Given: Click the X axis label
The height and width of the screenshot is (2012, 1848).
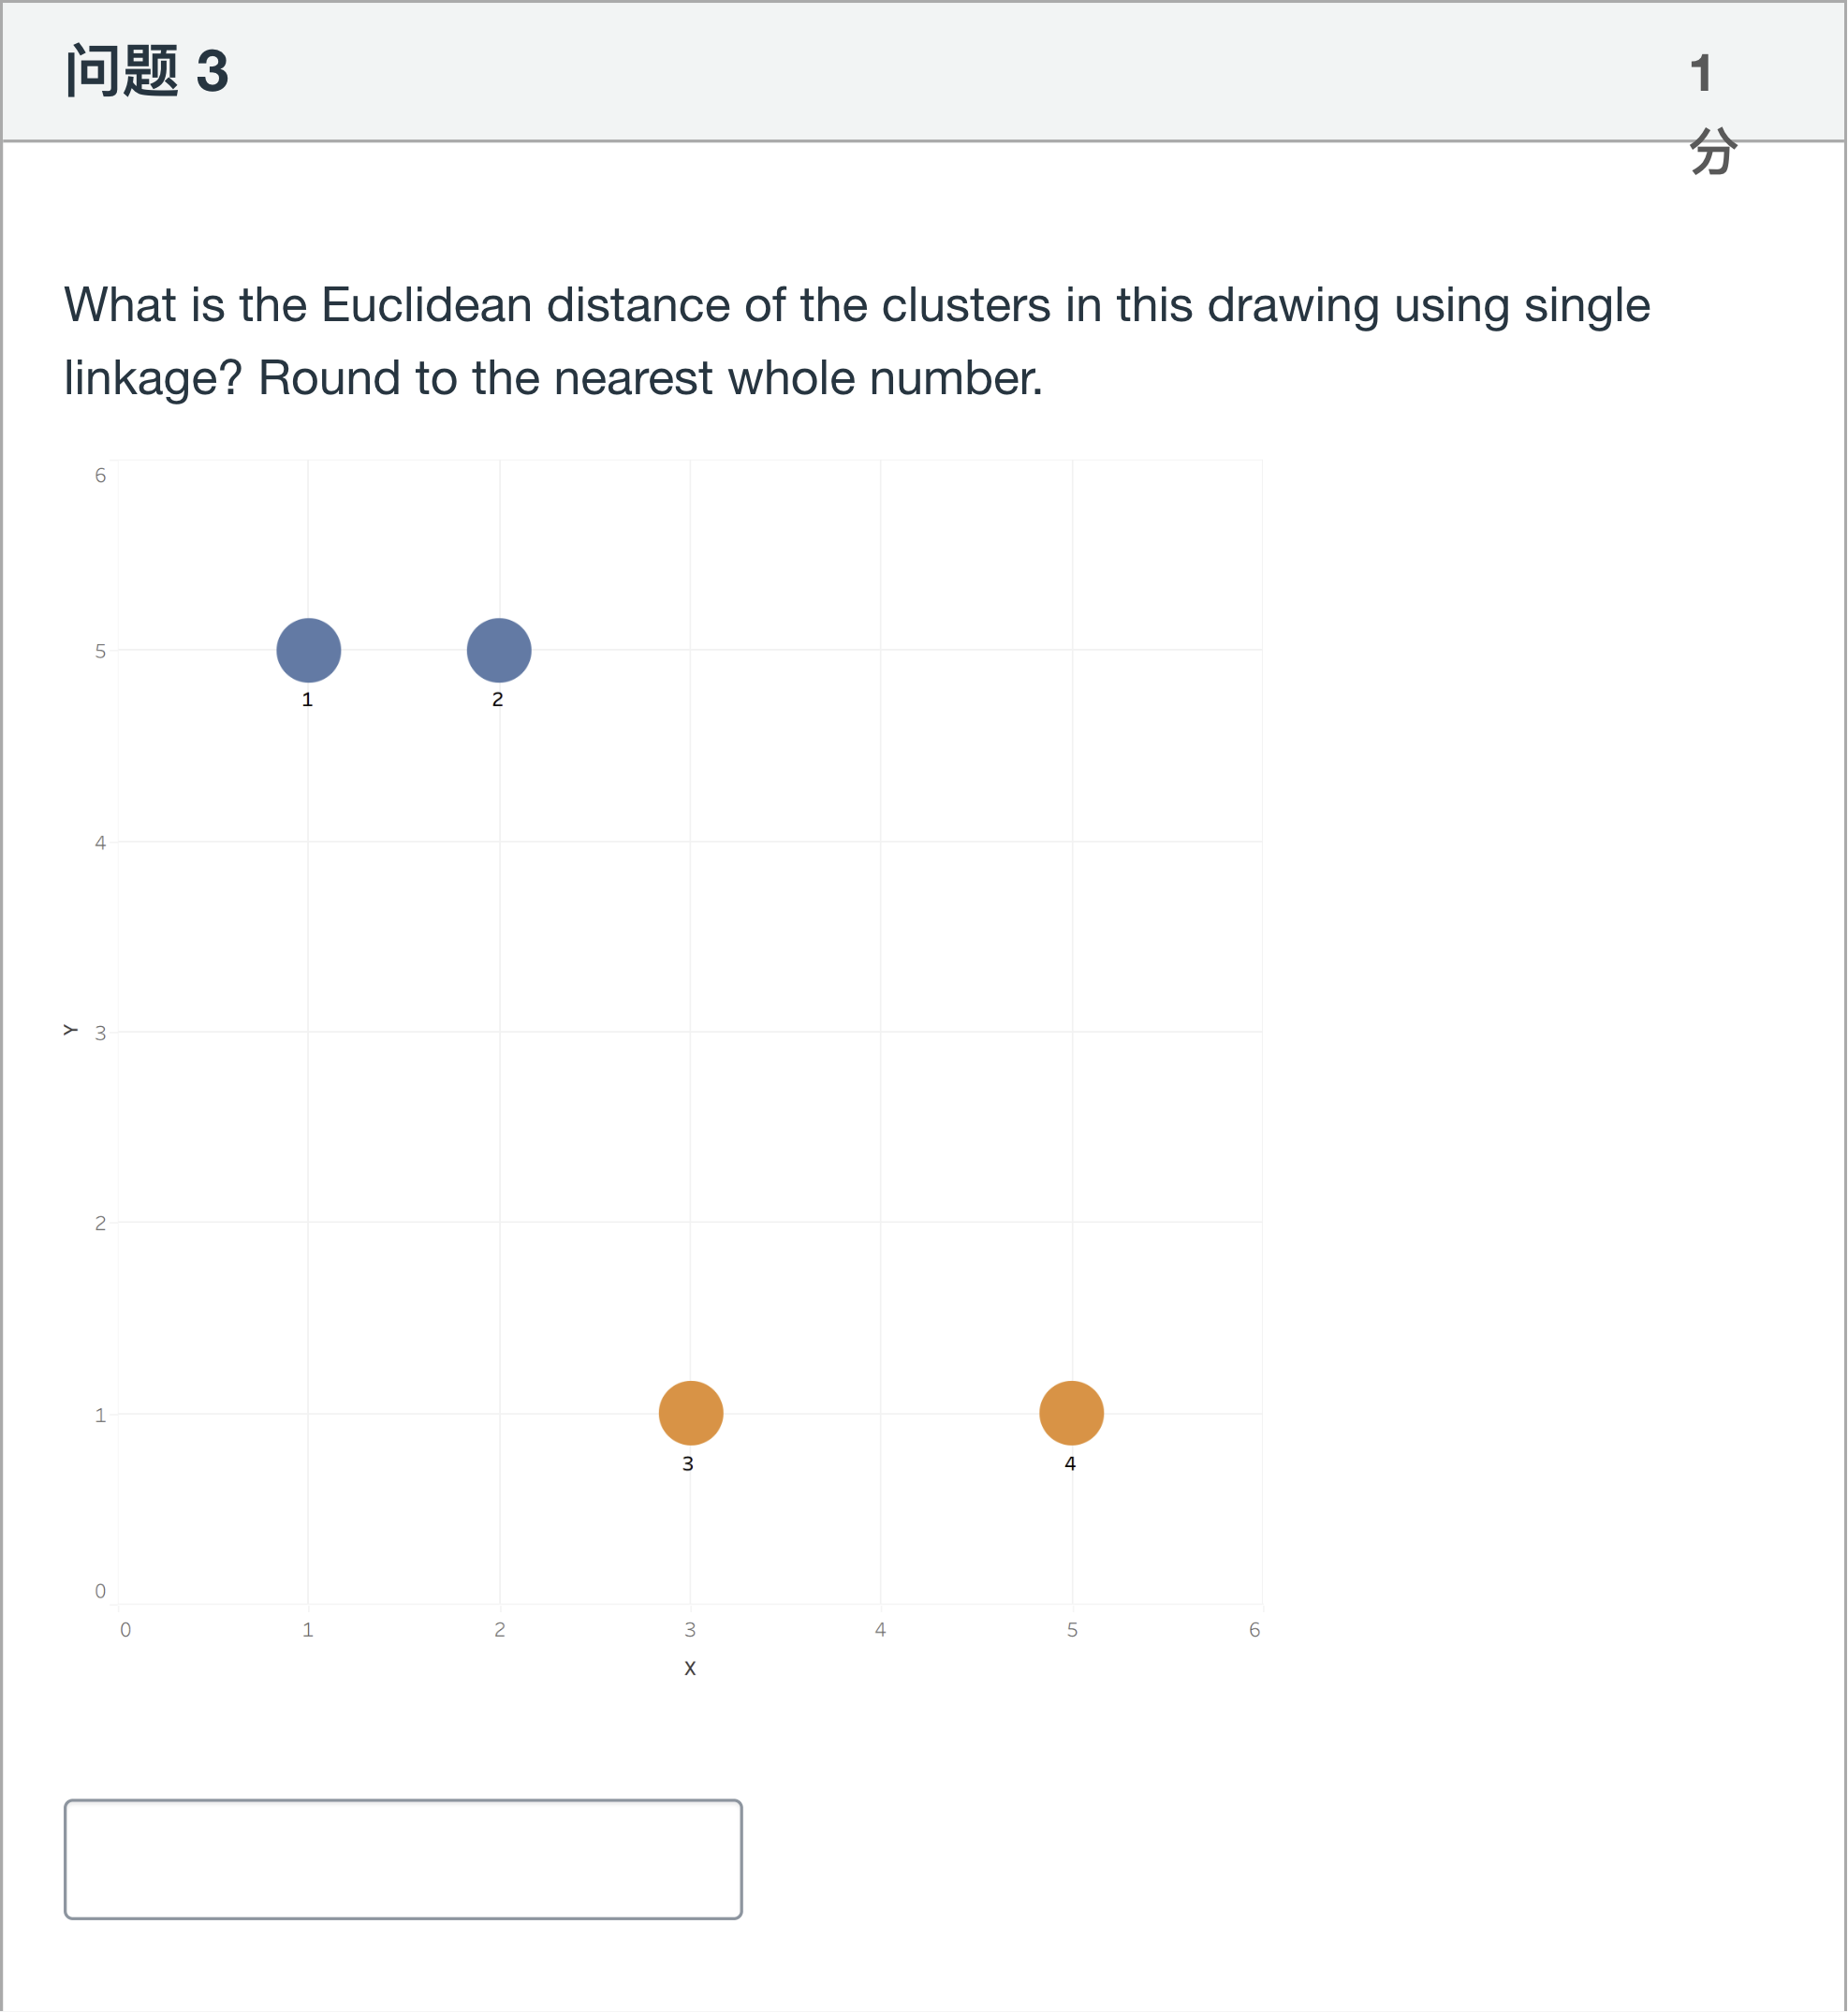Looking at the screenshot, I should (x=690, y=1667).
